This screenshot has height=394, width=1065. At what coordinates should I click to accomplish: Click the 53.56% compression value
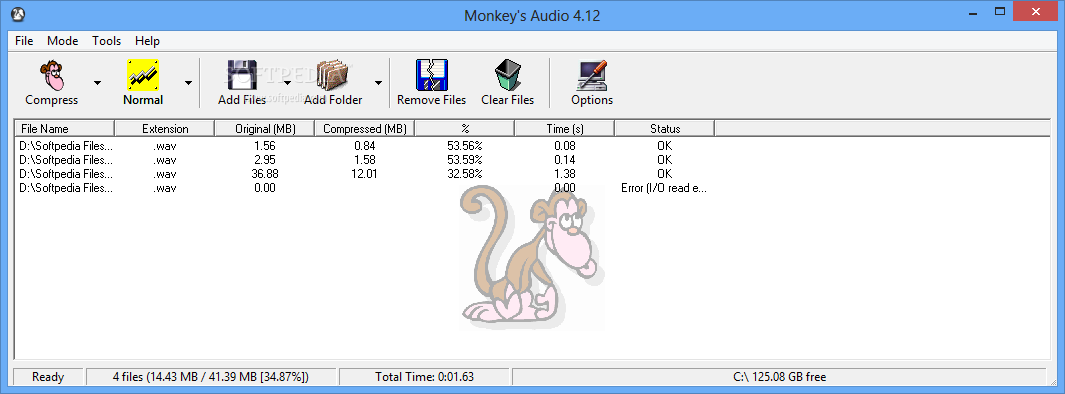pos(465,145)
